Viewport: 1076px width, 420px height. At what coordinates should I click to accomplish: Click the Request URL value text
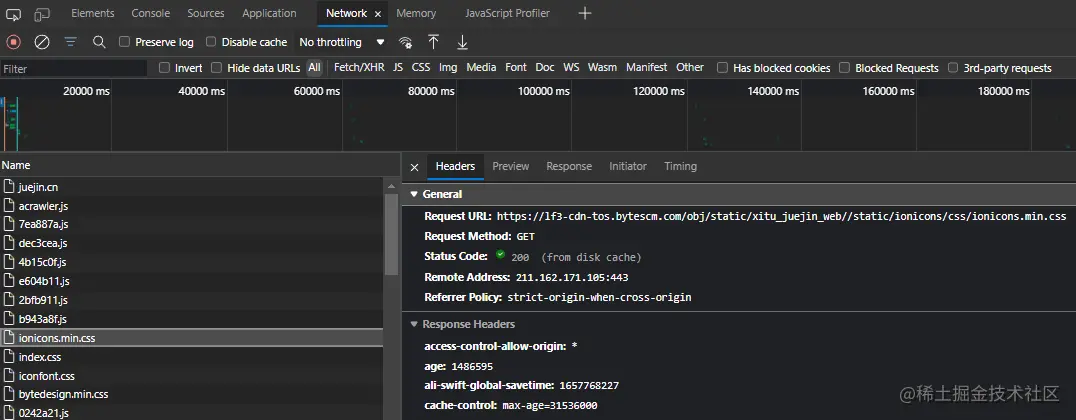pyautogui.click(x=782, y=216)
